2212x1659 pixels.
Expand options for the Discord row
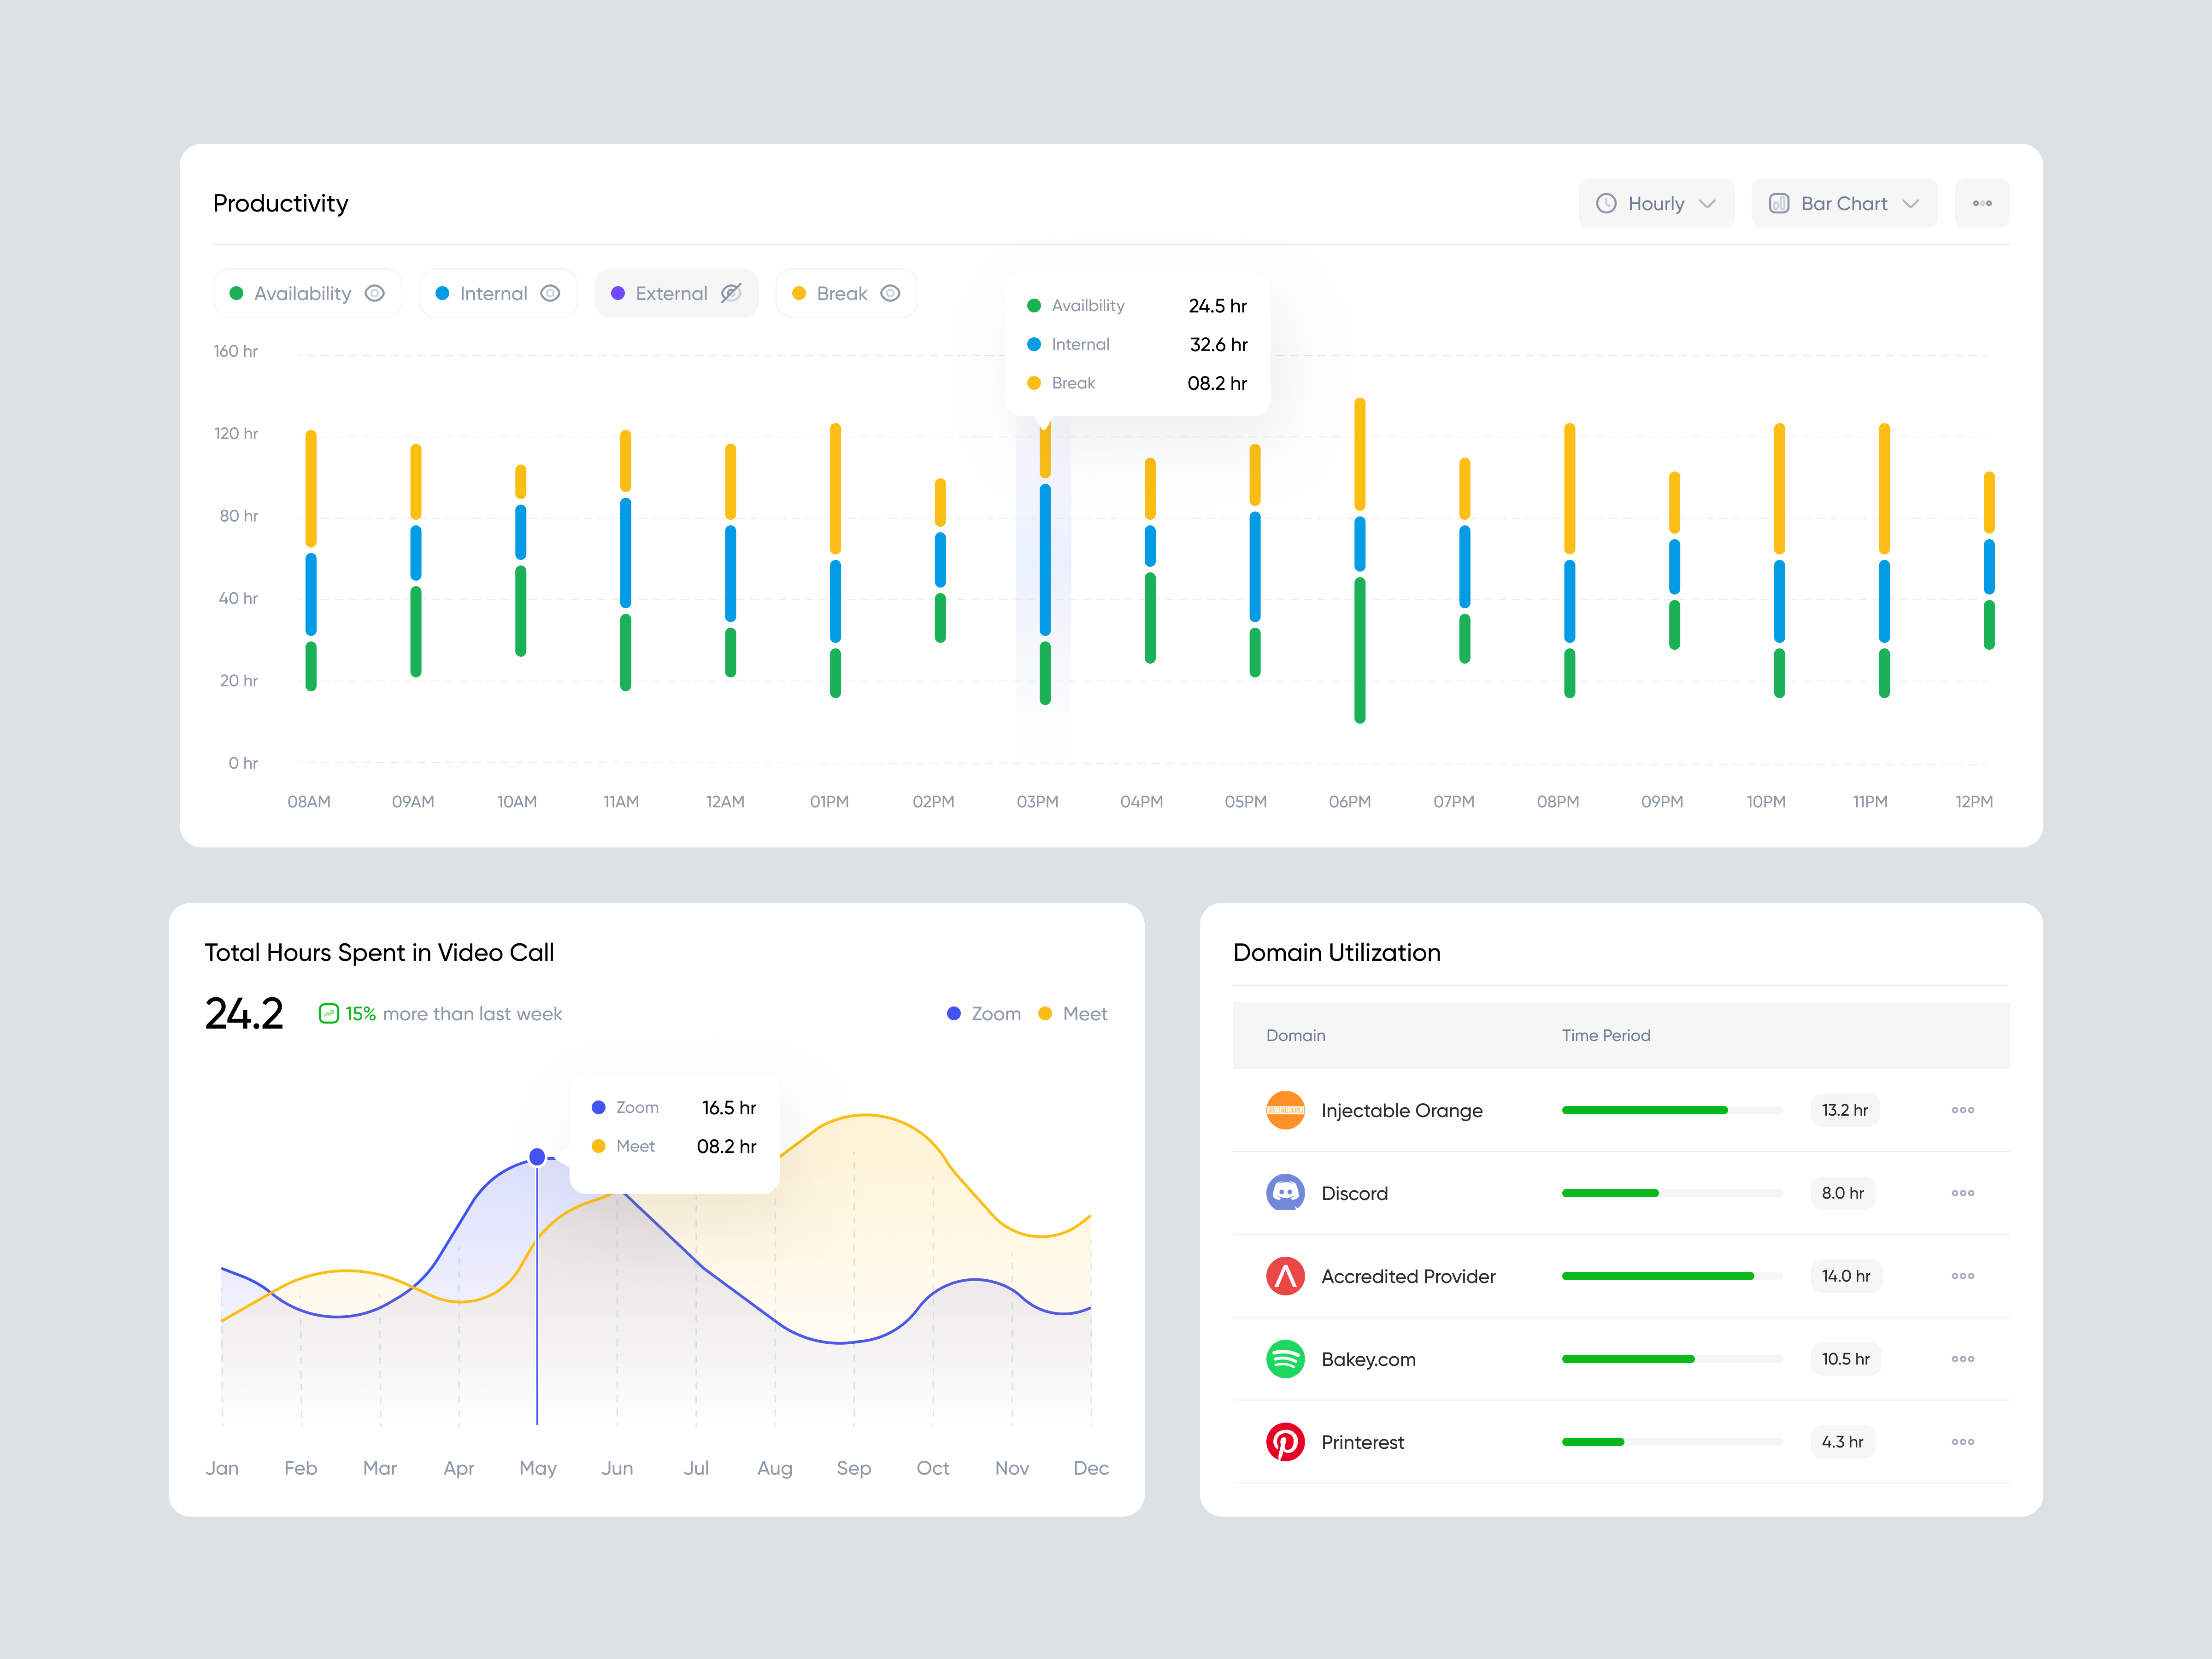(x=1962, y=1192)
